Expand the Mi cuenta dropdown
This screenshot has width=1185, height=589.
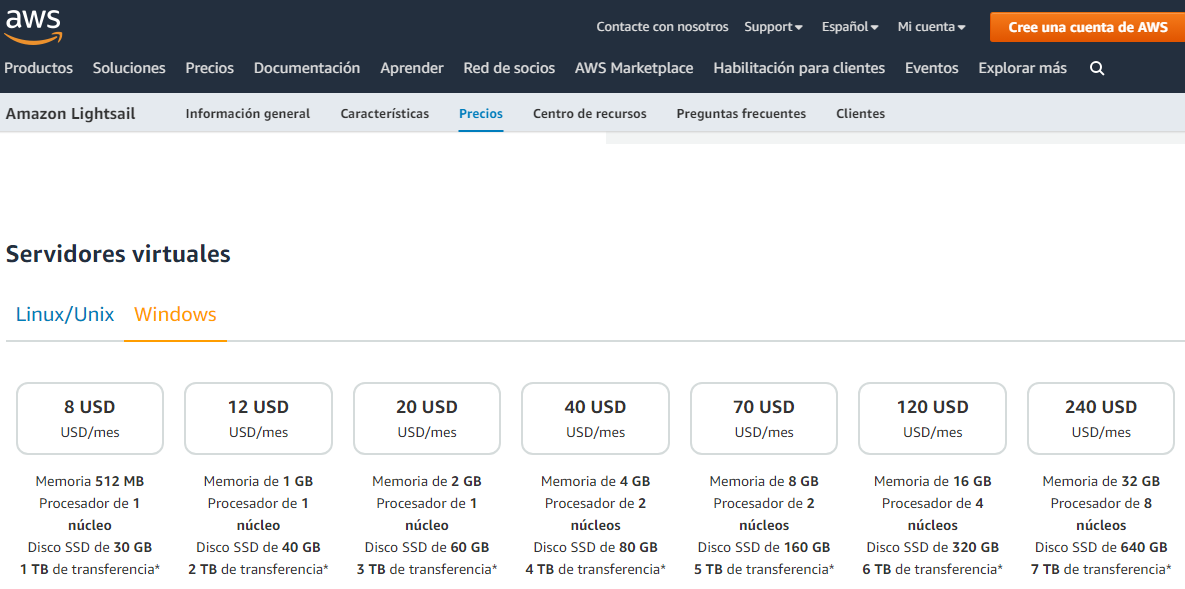coord(932,27)
